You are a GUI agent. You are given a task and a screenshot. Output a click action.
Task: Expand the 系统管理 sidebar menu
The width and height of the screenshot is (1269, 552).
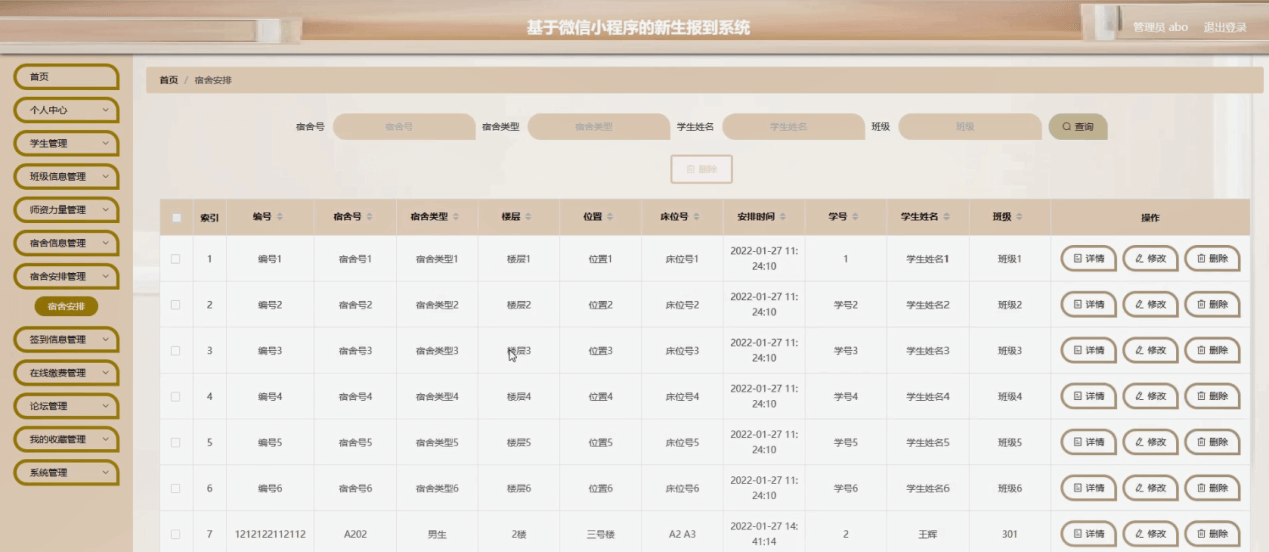coord(66,473)
